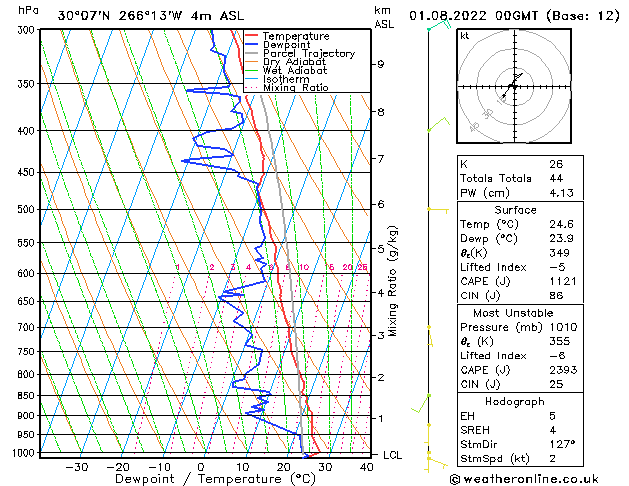Image resolution: width=629 pixels, height=486 pixels.
Task: Click the 700 pressure level label
Action: (28, 328)
